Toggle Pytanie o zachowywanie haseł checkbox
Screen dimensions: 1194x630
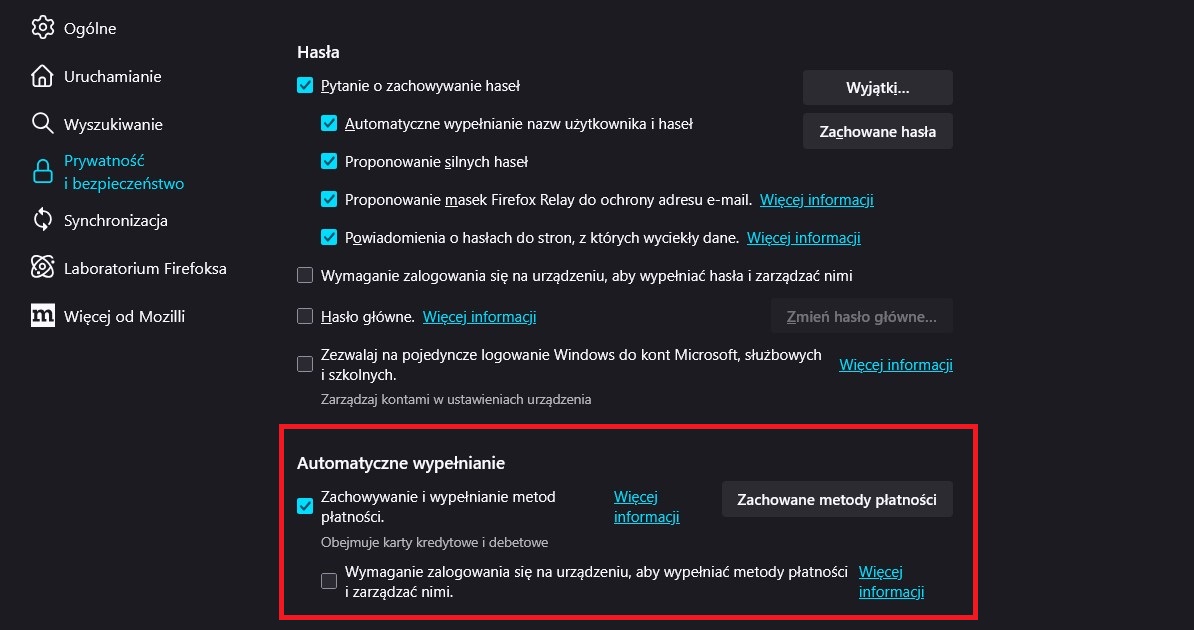306,86
